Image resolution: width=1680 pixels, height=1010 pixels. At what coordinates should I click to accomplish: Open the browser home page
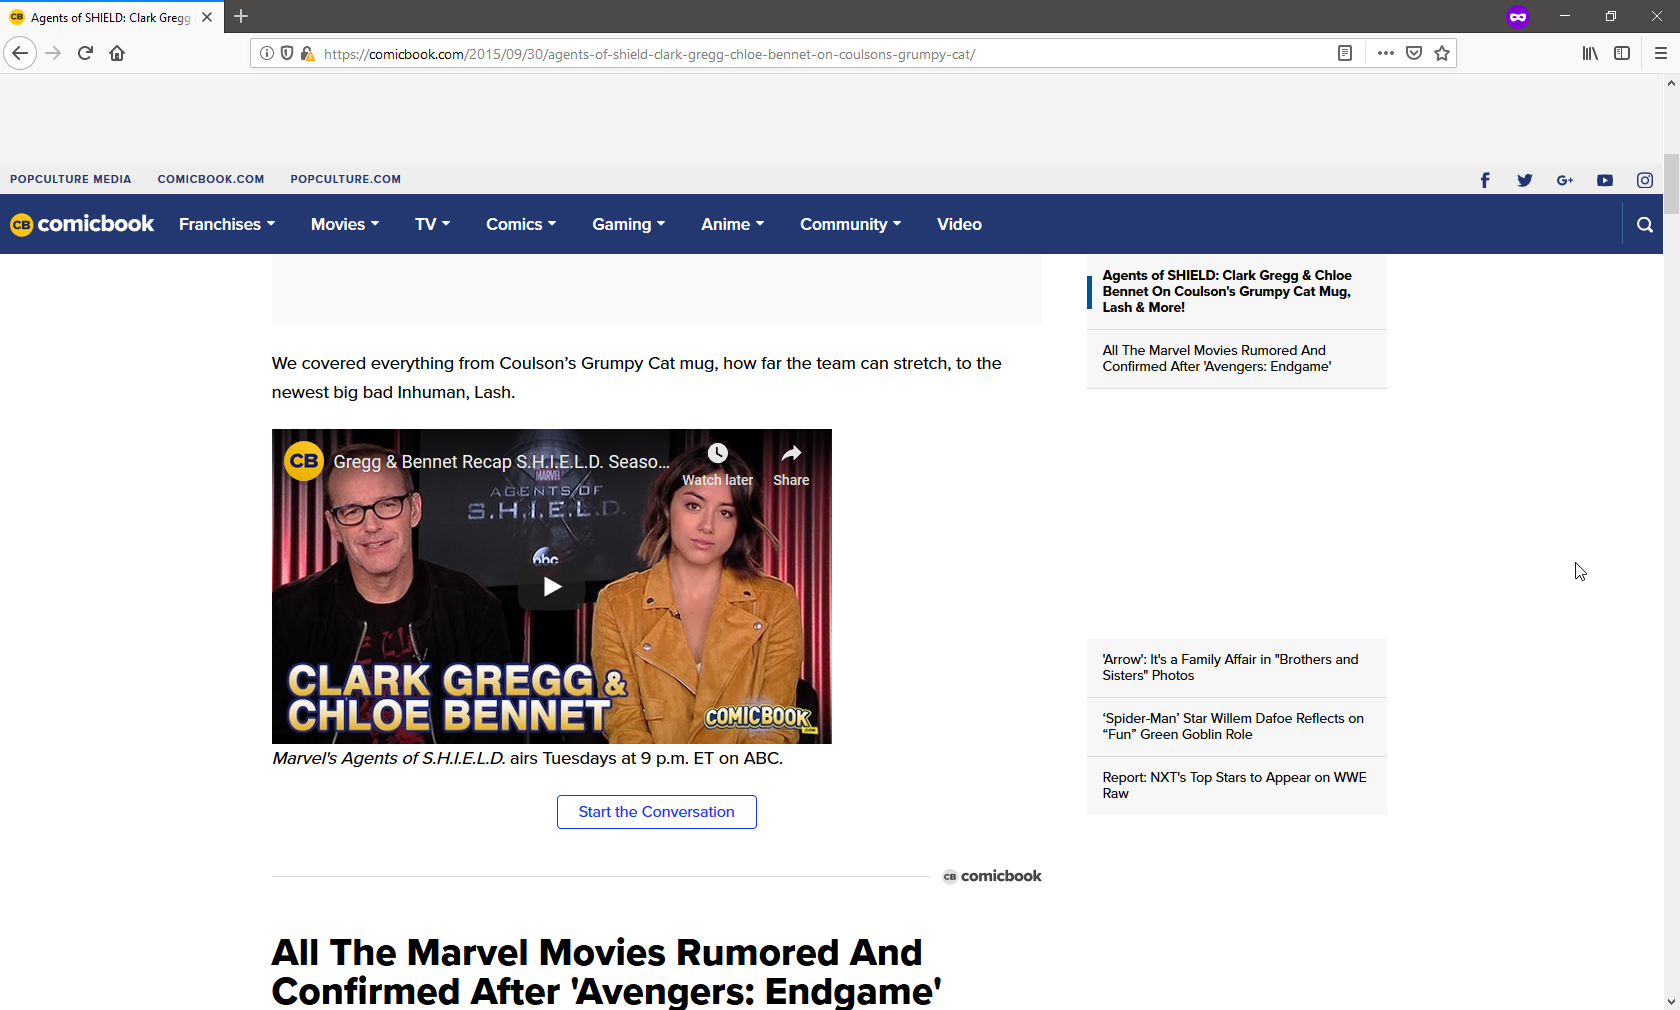(x=117, y=53)
